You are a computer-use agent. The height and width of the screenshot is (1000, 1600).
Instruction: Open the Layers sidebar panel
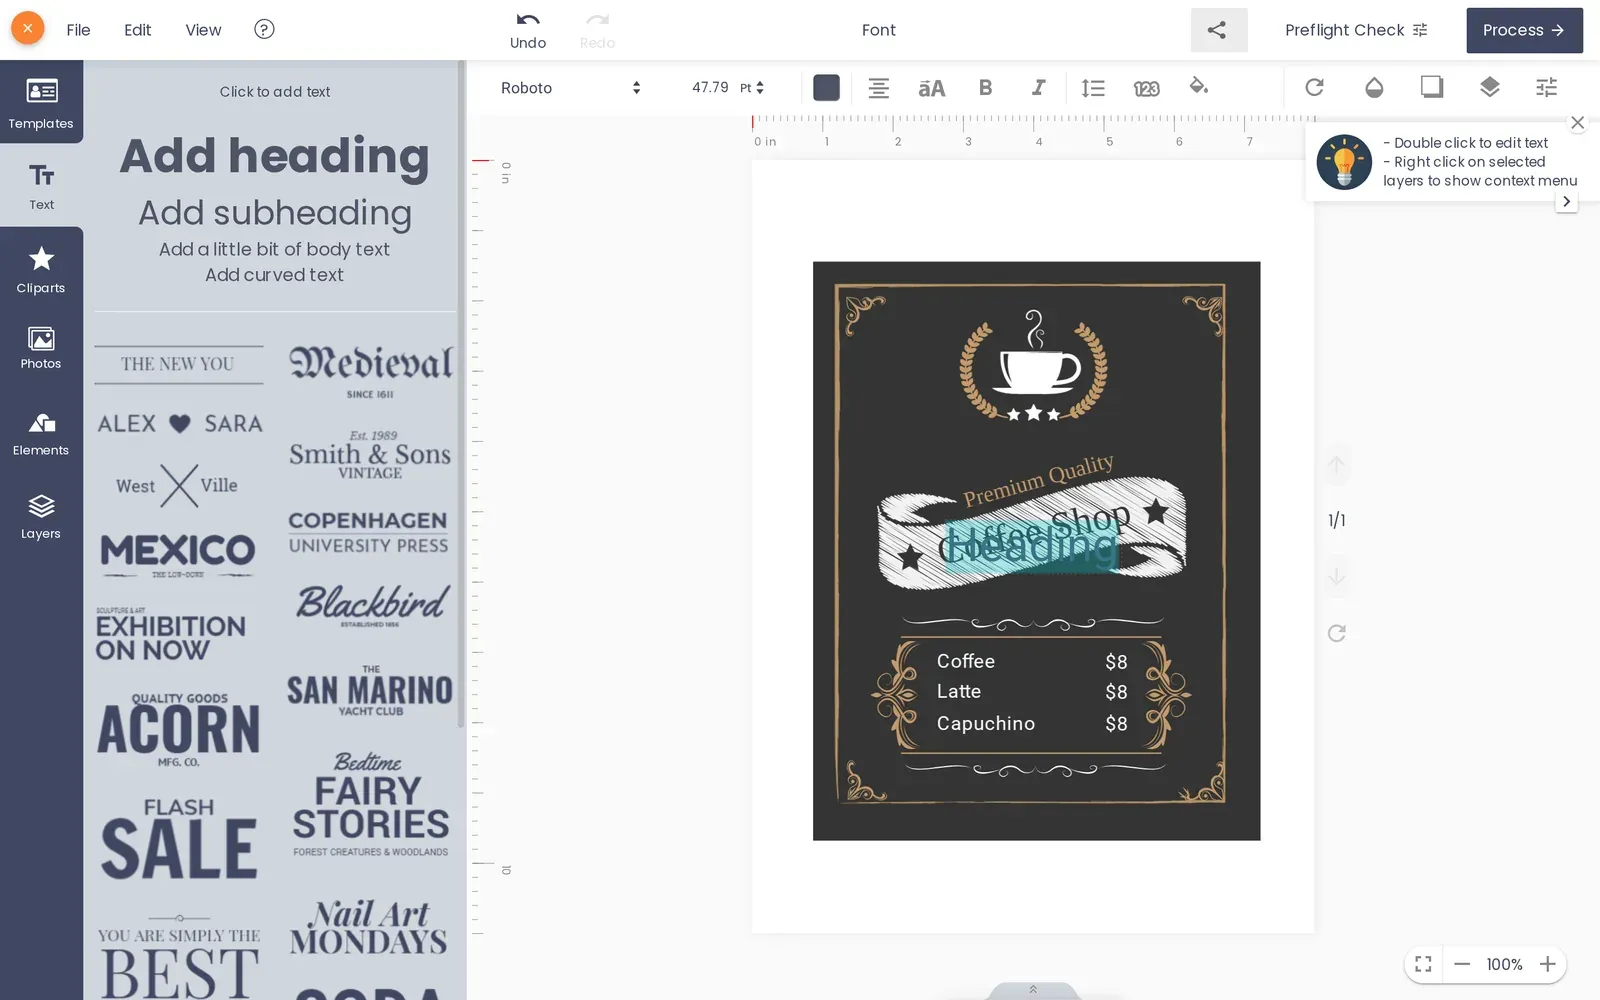pos(41,517)
